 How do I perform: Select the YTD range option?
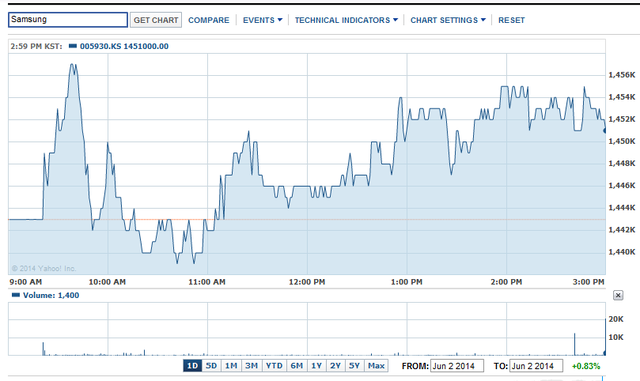(x=274, y=365)
